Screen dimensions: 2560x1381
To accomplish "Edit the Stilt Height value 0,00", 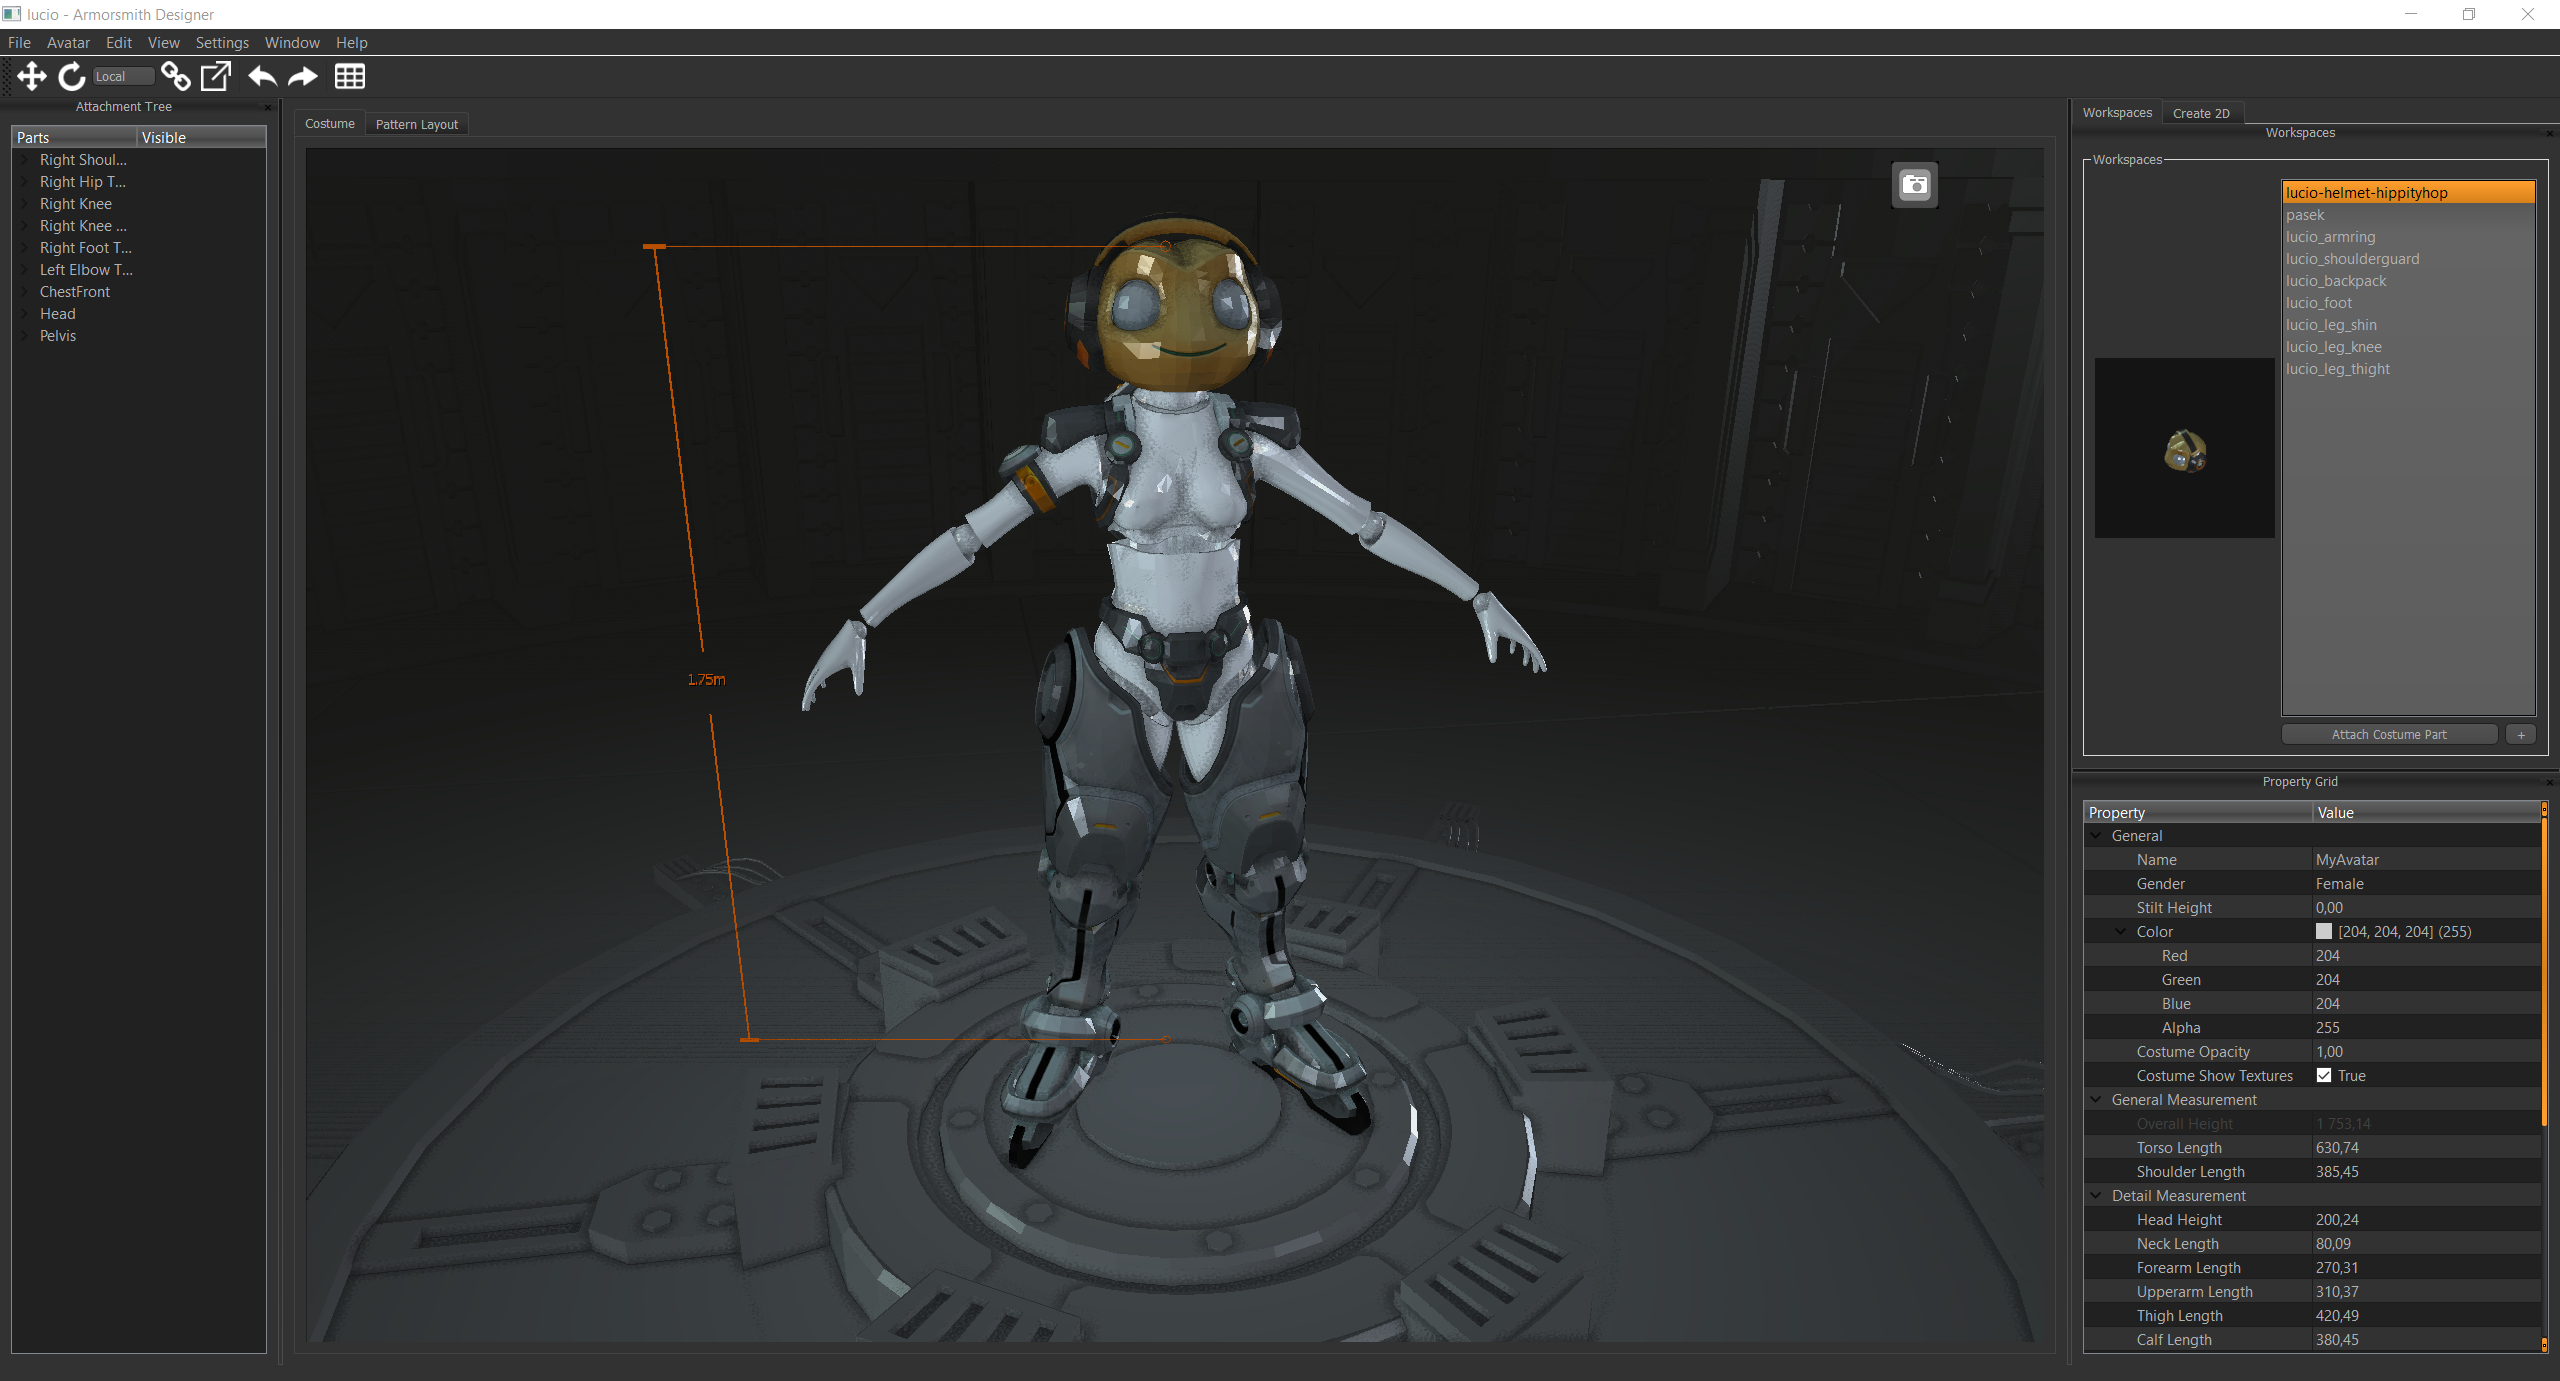I will 2426,907.
